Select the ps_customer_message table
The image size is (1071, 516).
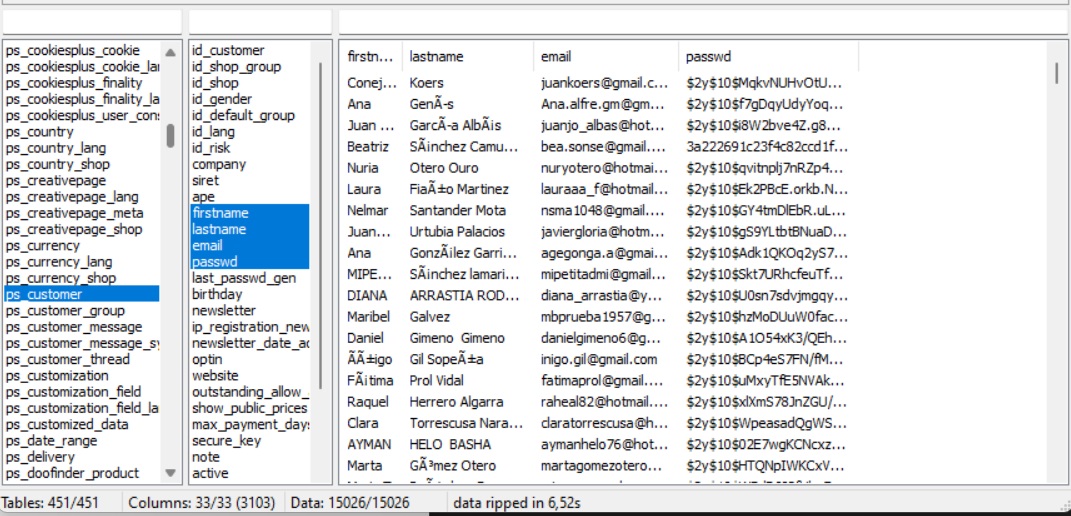click(81, 327)
